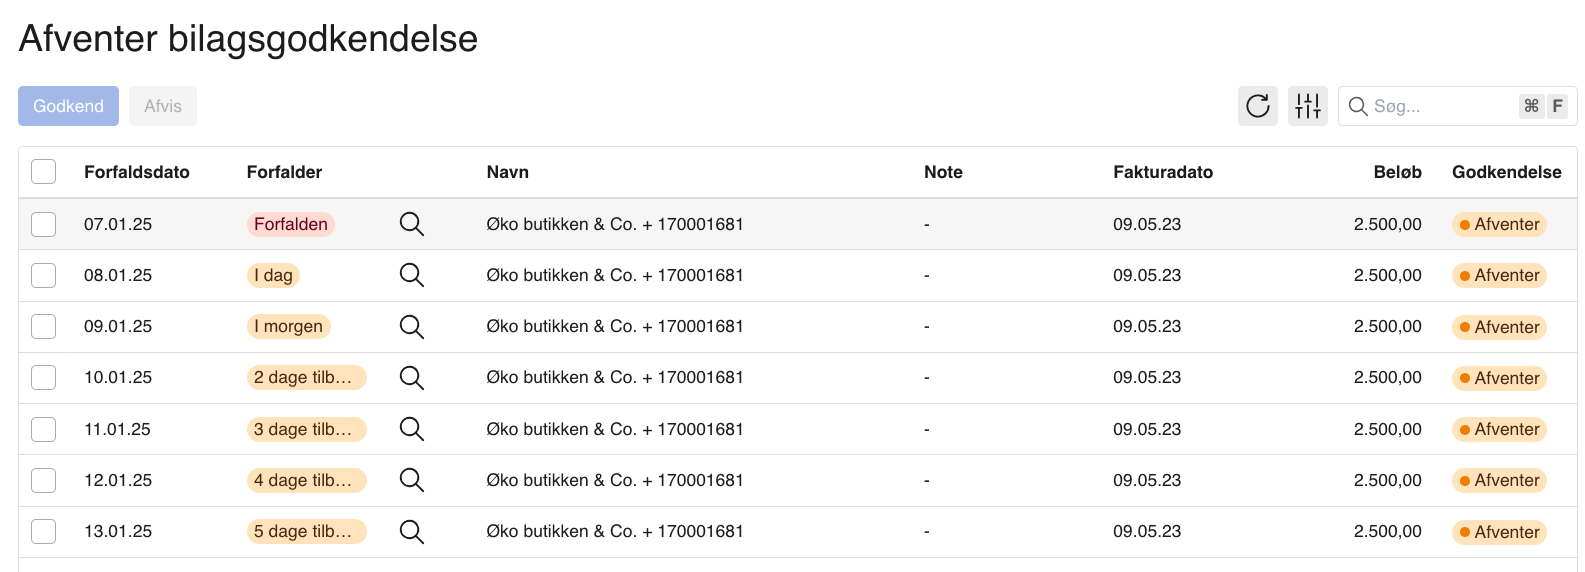Select the checkbox for 09.01.25 row
1585x572 pixels.
coord(44,327)
